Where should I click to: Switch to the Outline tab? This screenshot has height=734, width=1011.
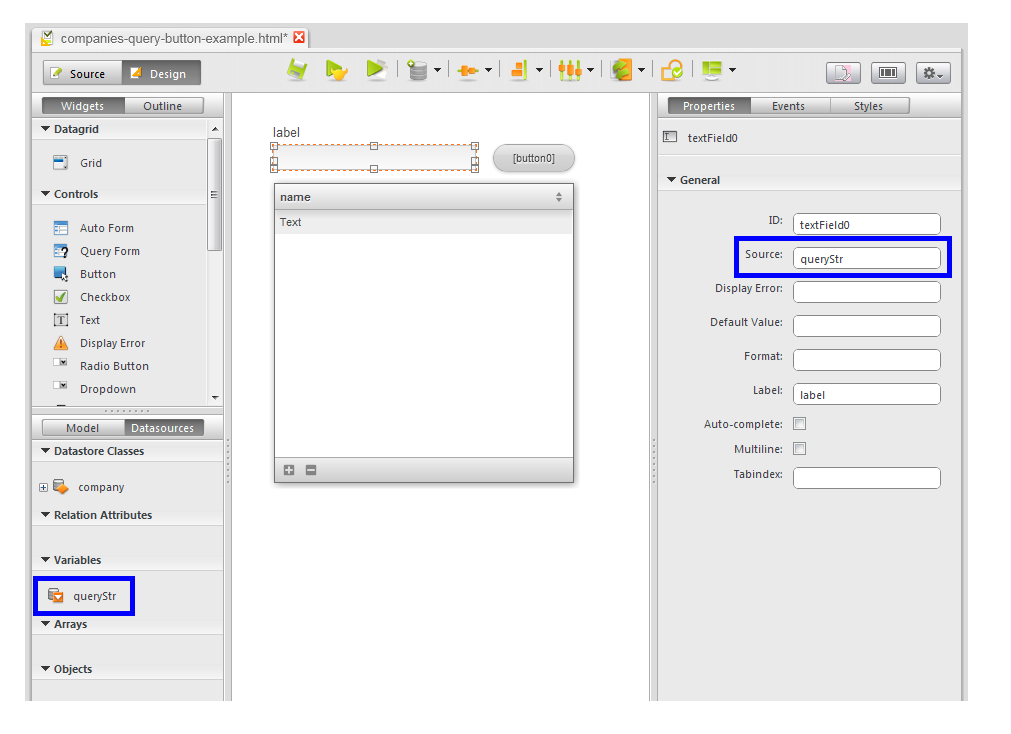point(162,106)
